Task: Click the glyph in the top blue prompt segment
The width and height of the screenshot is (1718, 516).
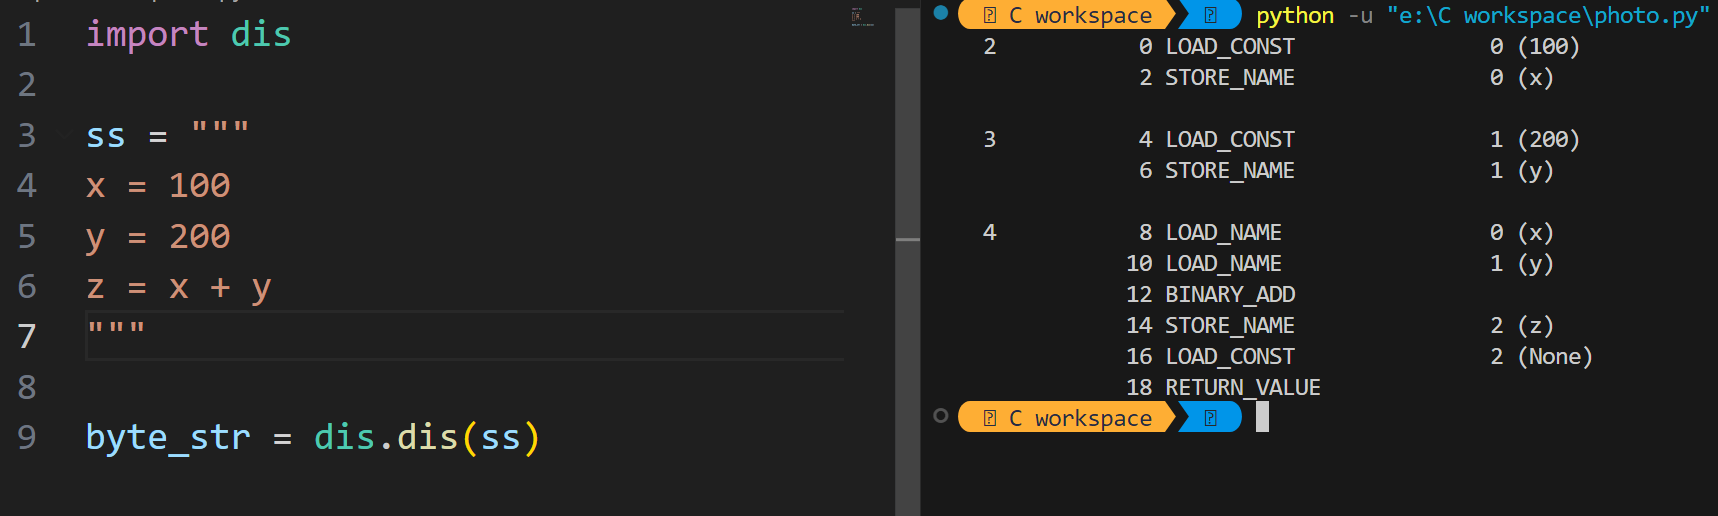Action: tap(1210, 15)
